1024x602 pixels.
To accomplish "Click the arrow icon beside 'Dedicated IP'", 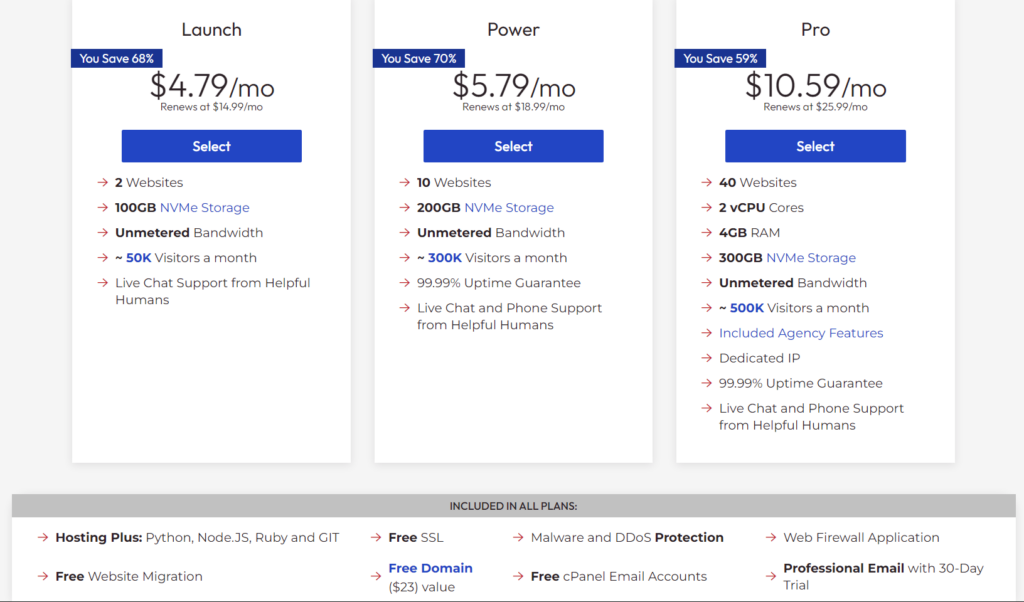I will pos(706,358).
